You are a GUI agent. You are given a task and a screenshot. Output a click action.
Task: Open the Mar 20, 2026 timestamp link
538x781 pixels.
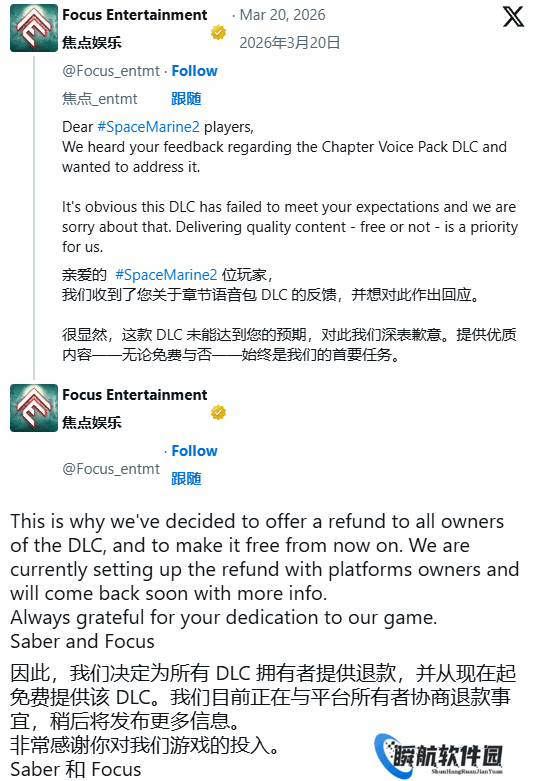[282, 15]
